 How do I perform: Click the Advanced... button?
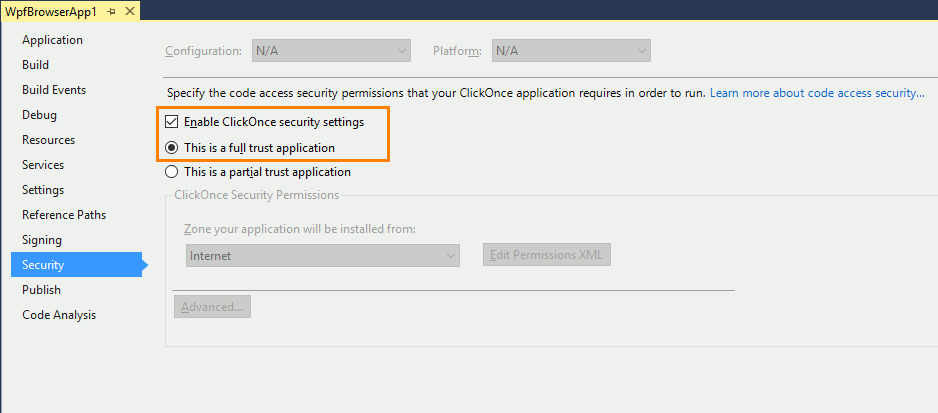[x=212, y=307]
